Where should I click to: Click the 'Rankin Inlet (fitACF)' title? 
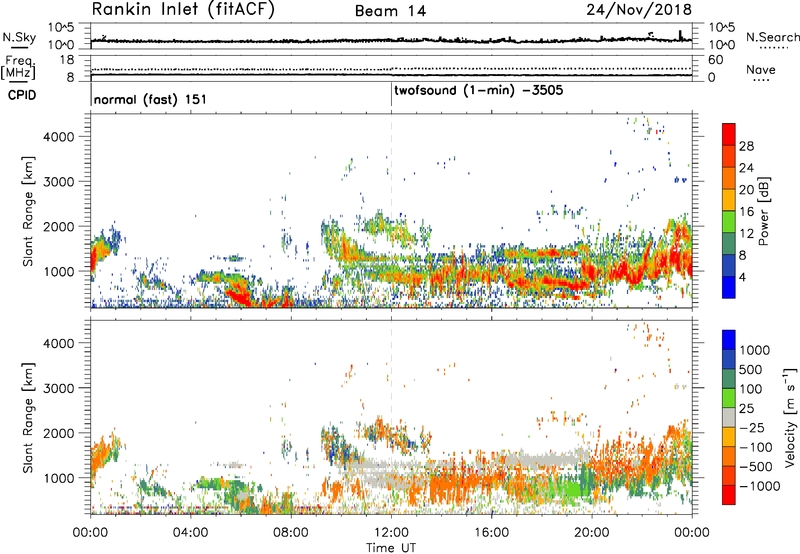click(x=183, y=9)
